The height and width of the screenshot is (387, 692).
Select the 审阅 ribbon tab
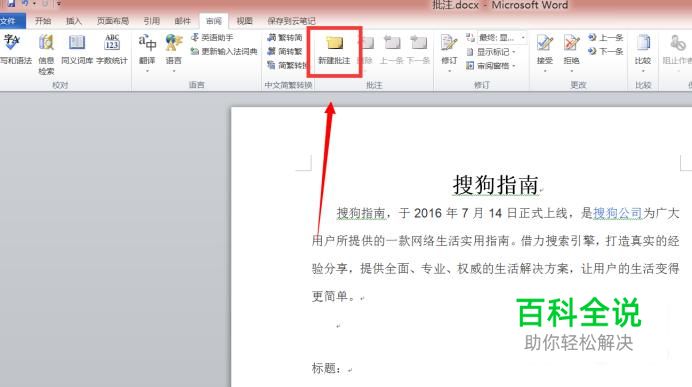pyautogui.click(x=214, y=21)
